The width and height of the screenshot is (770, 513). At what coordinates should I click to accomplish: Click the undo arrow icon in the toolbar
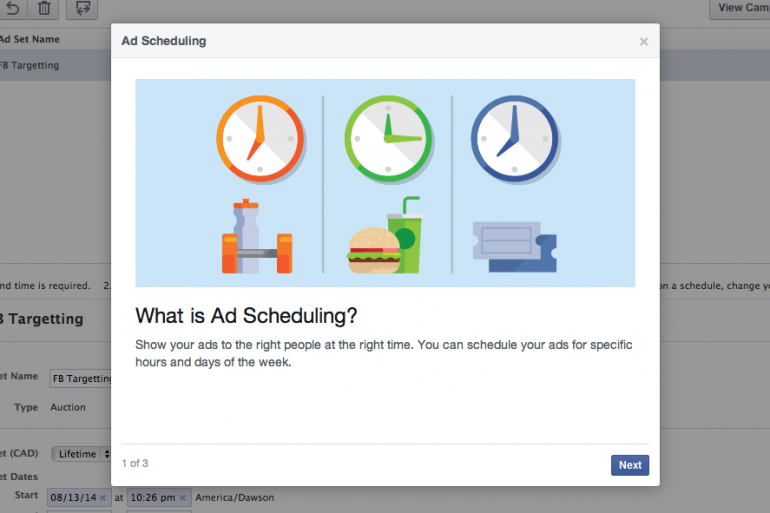(12, 9)
